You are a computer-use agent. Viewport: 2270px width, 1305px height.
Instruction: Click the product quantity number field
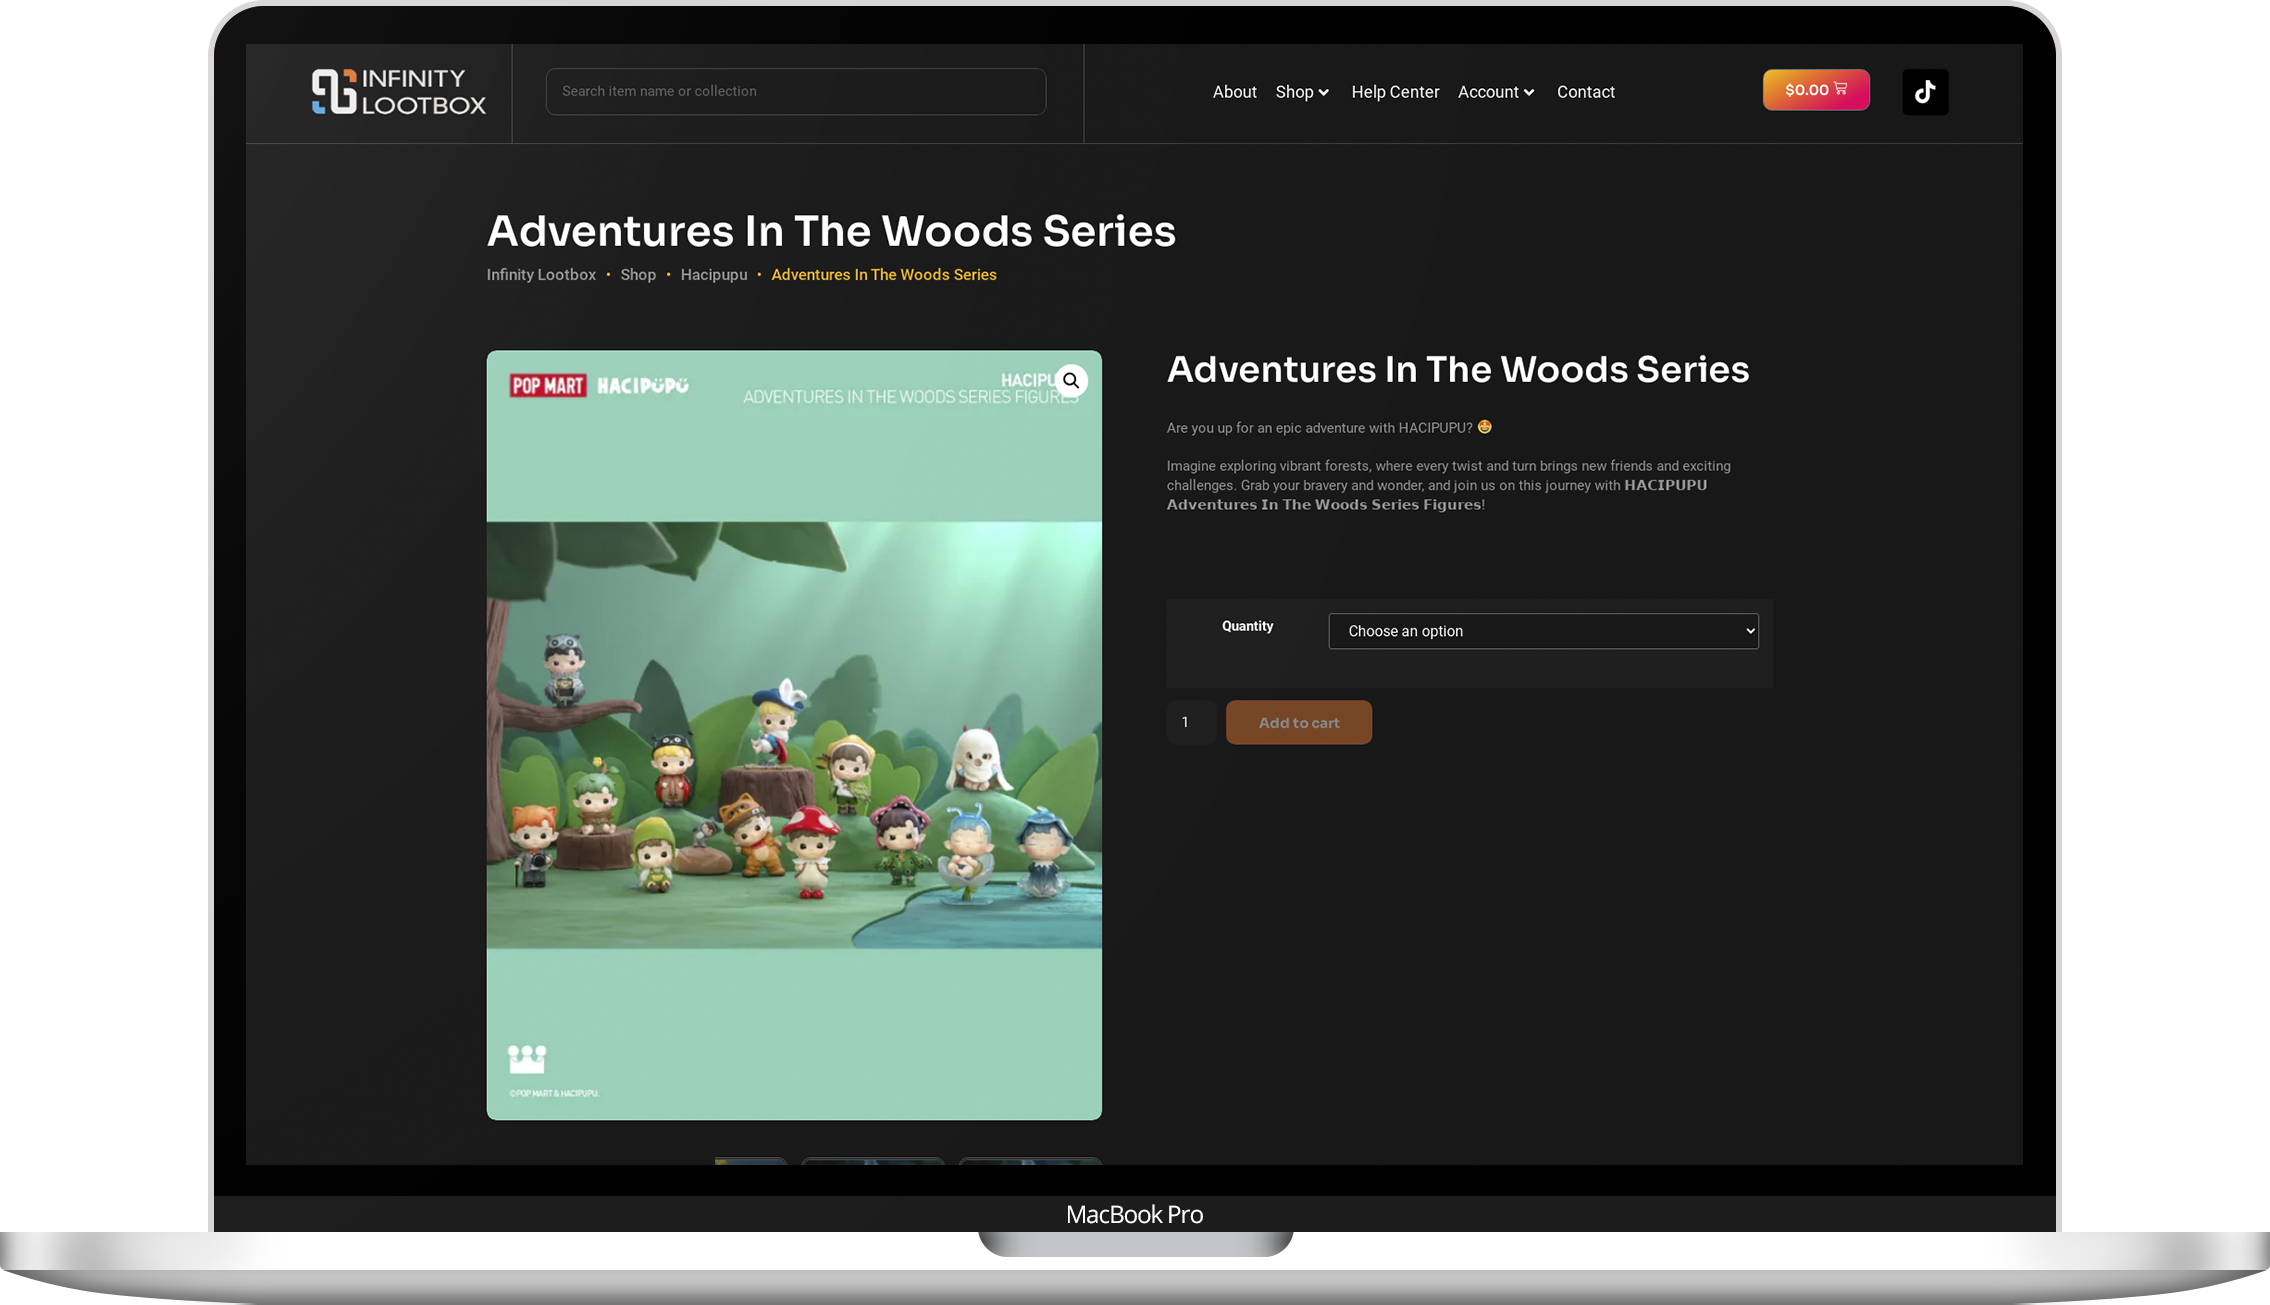pyautogui.click(x=1191, y=722)
